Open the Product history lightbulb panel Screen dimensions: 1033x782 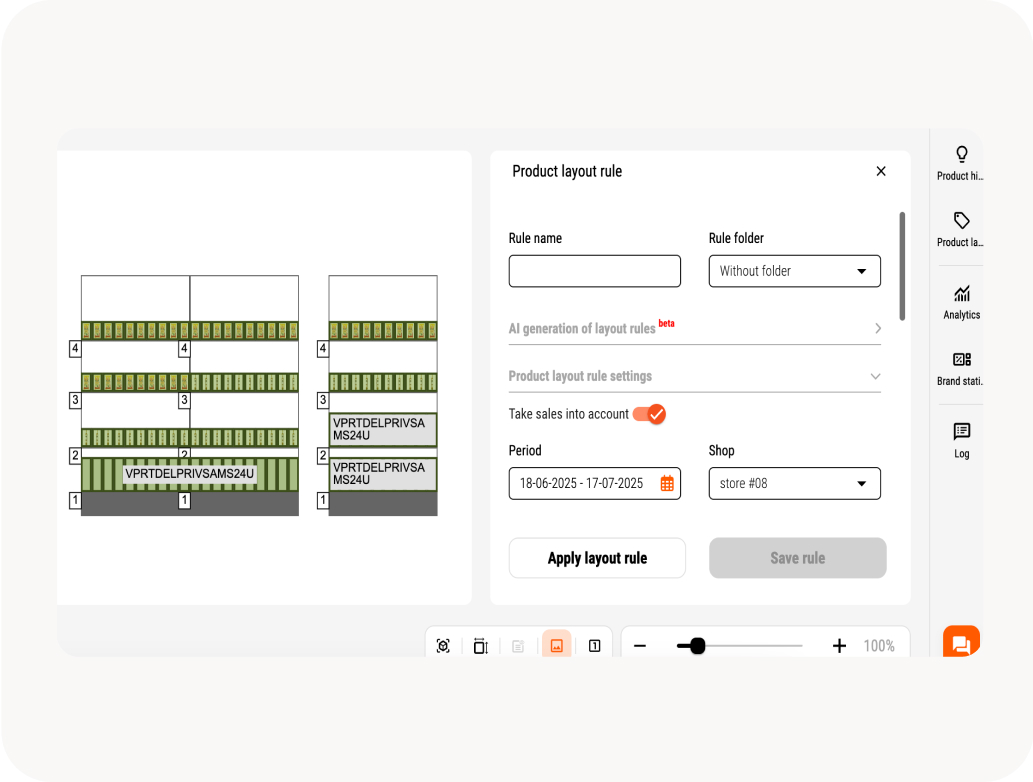point(961,162)
